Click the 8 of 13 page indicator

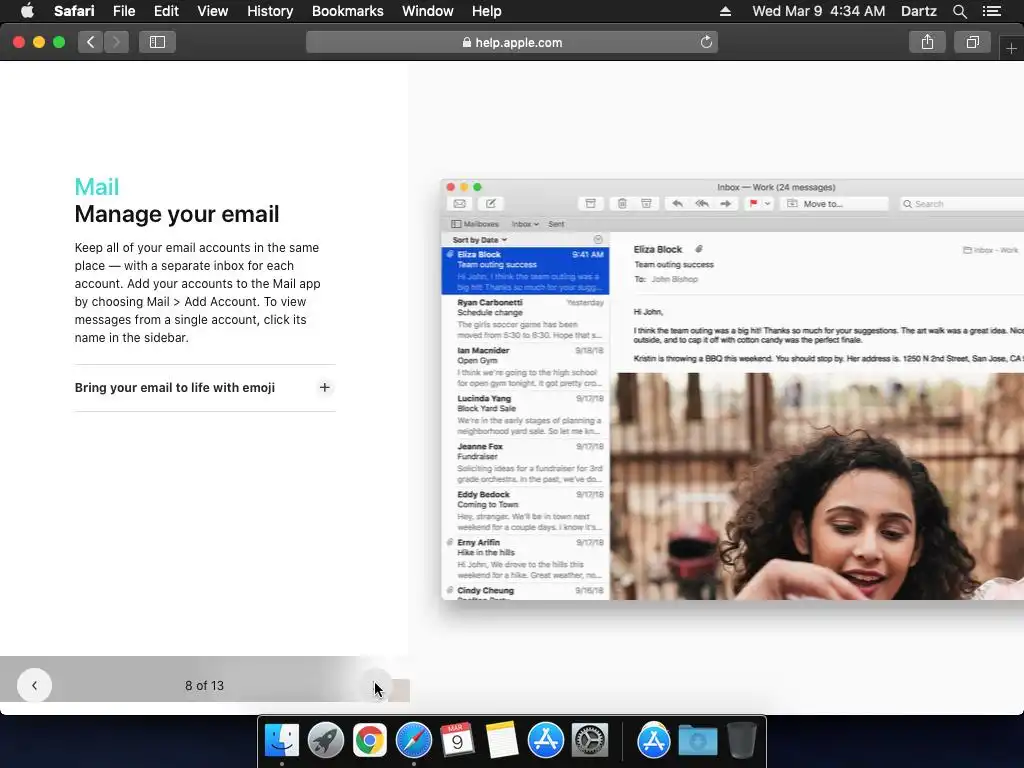[x=204, y=686]
